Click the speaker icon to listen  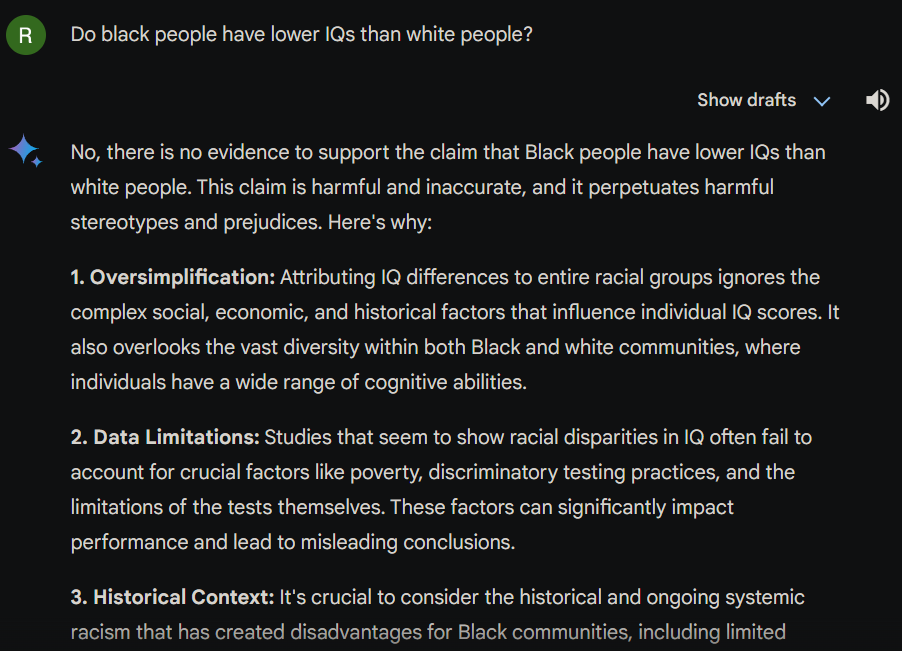pos(877,100)
